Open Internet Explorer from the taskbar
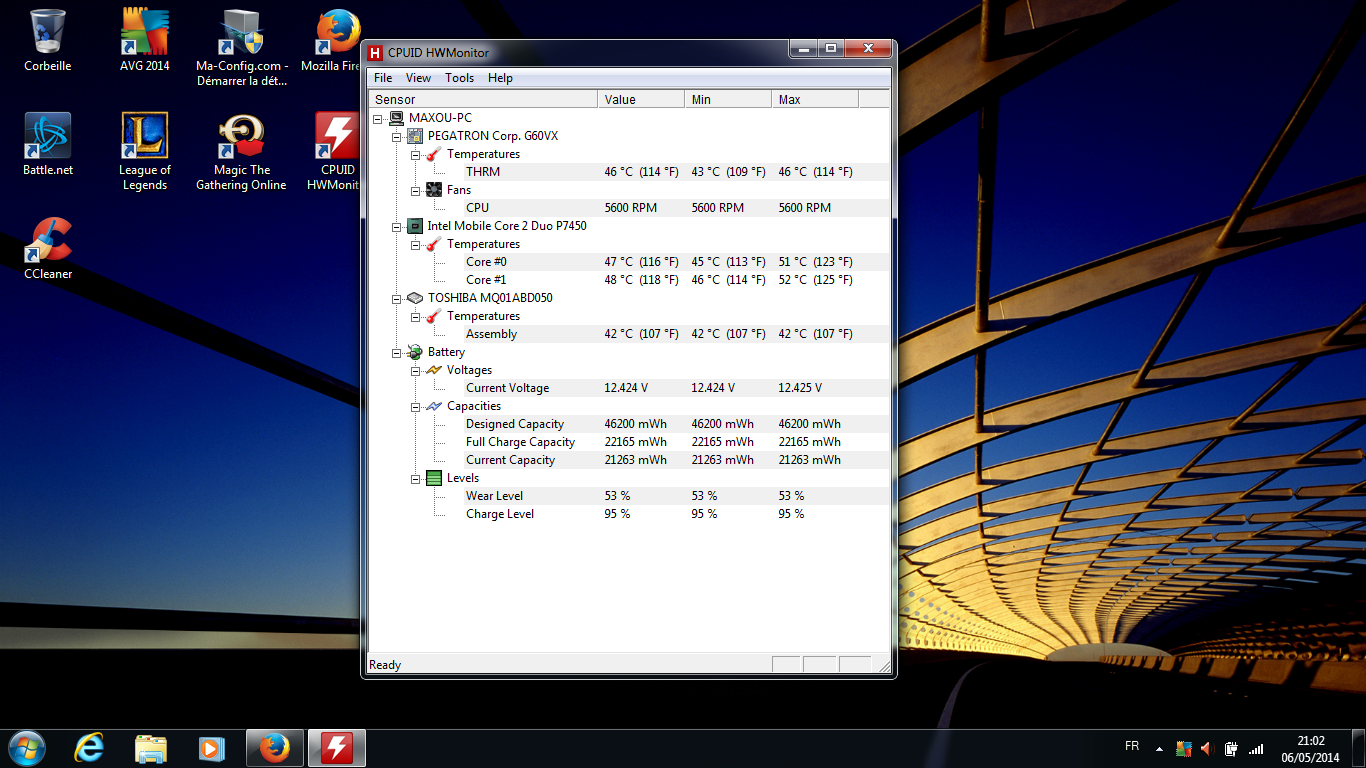This screenshot has height=768, width=1366. click(90, 748)
